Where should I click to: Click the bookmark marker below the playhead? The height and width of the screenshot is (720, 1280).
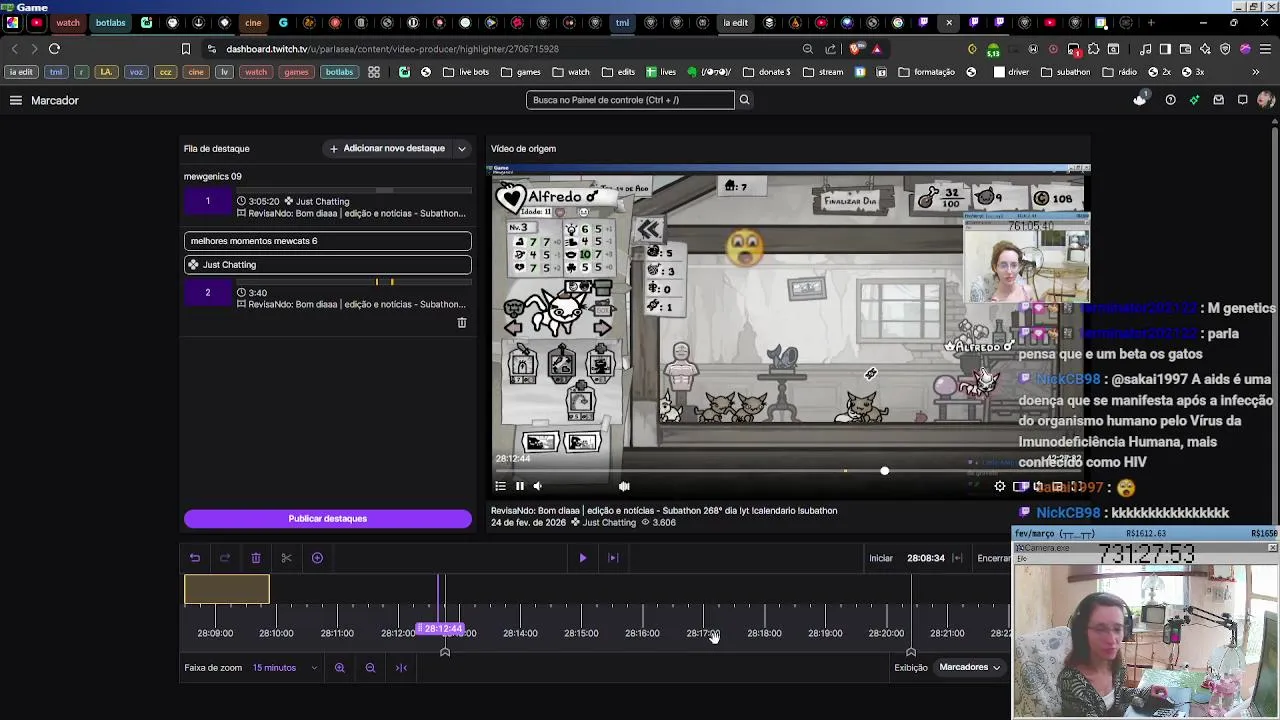coord(445,652)
